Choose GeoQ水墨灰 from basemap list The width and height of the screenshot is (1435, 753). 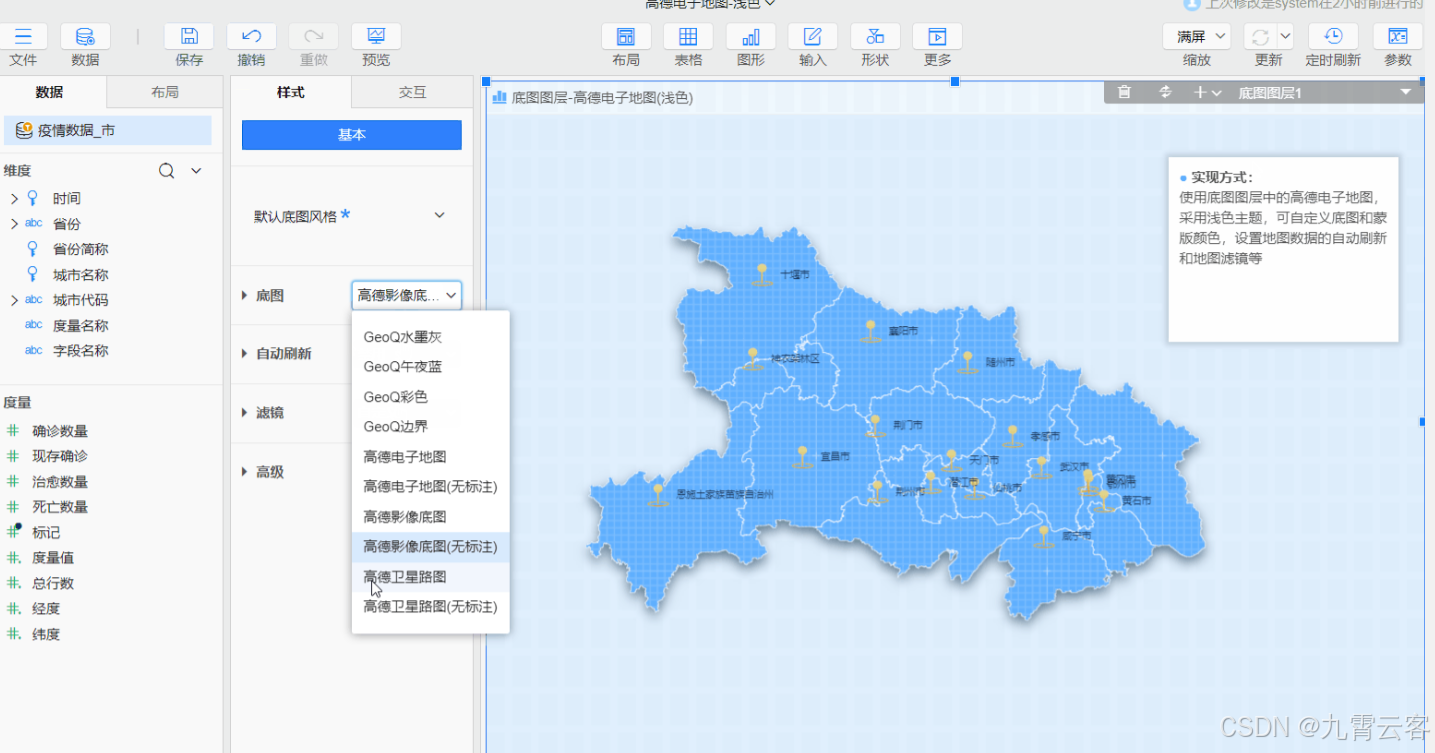pyautogui.click(x=431, y=337)
